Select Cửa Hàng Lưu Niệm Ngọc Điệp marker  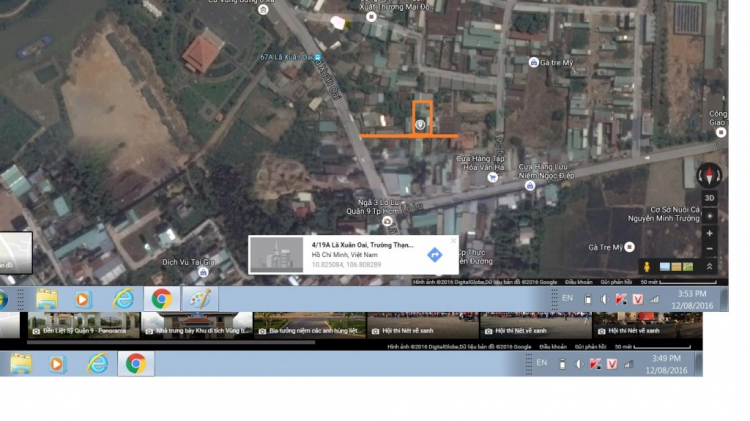tap(529, 186)
